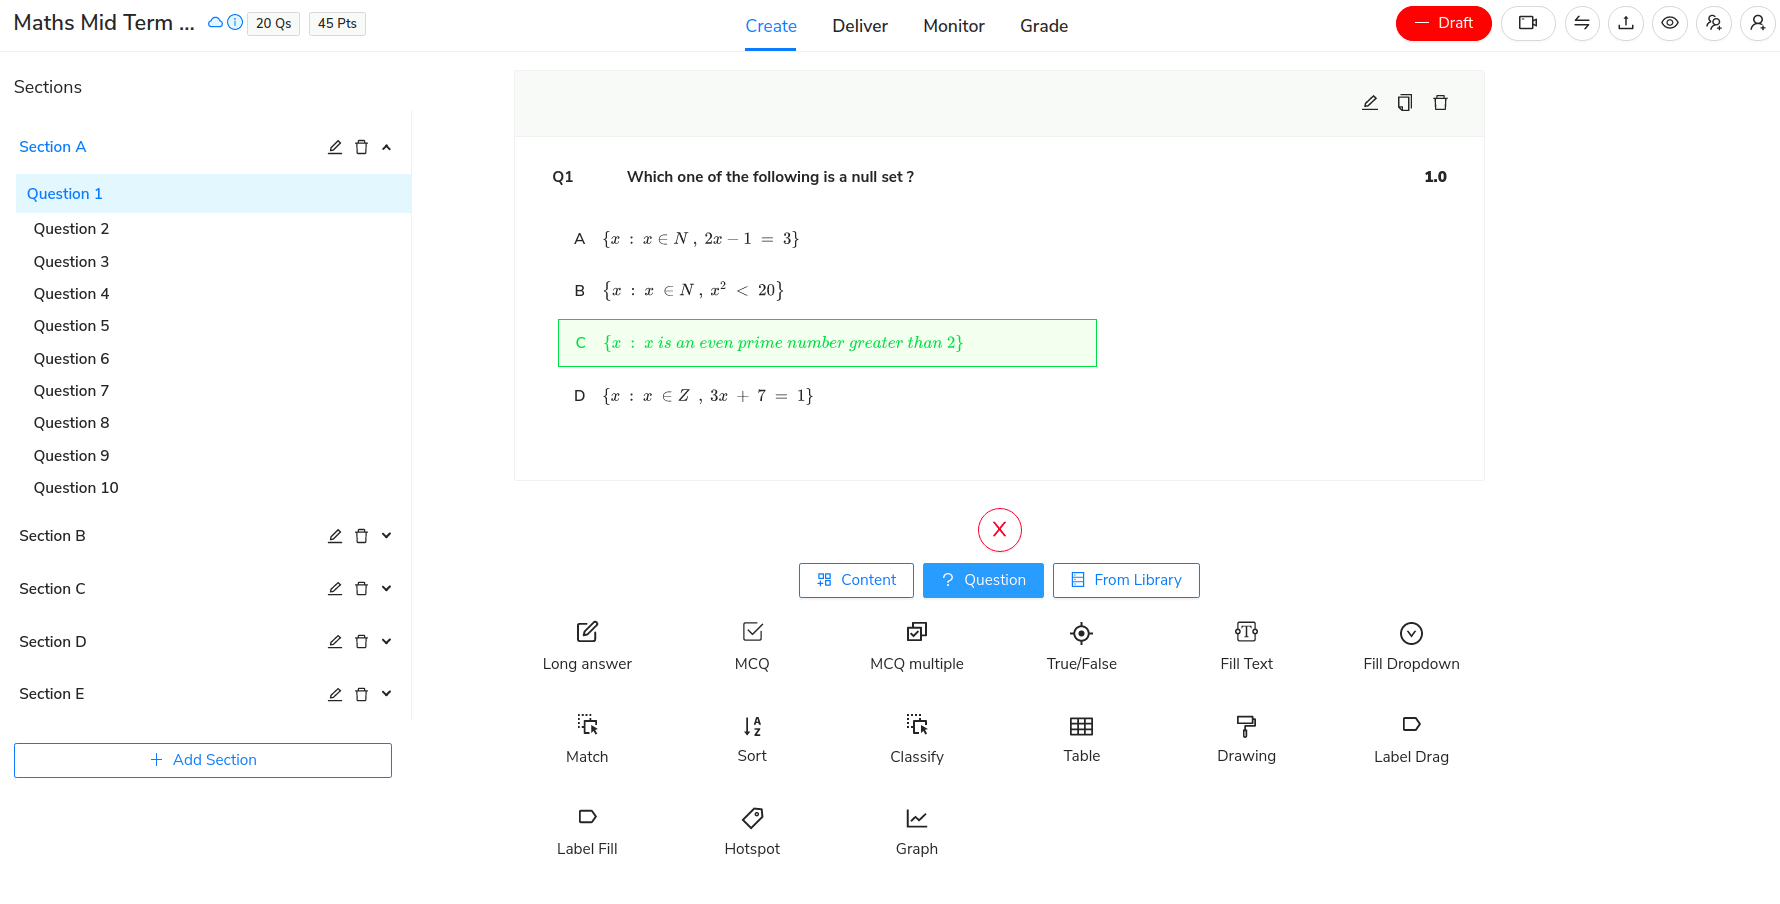
Task: Open the Grade tab
Action: point(1044,26)
